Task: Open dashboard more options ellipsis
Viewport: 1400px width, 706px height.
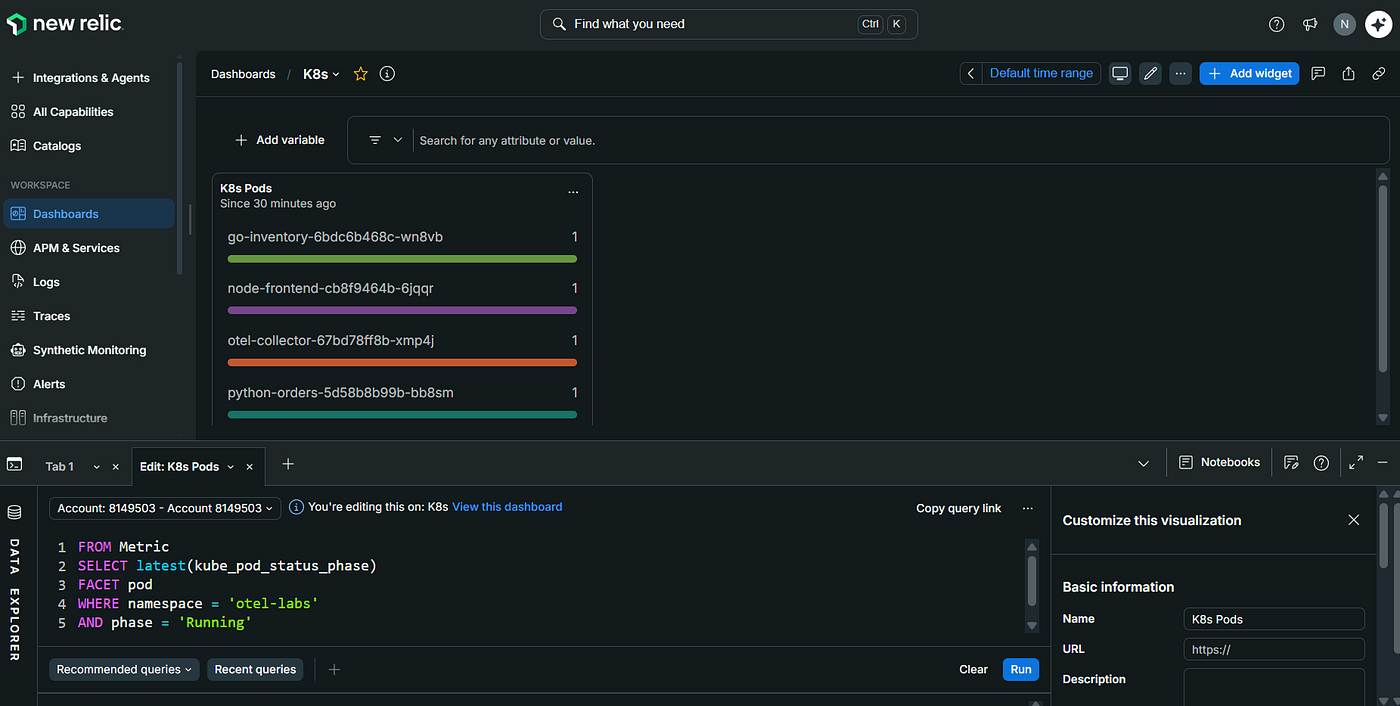Action: (1181, 73)
